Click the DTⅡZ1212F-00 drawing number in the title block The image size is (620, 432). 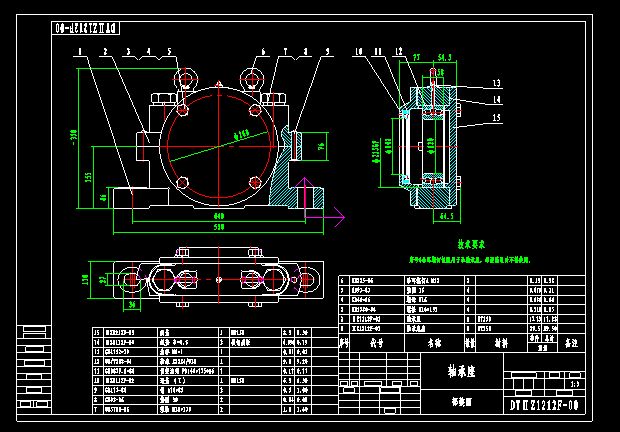tap(544, 405)
